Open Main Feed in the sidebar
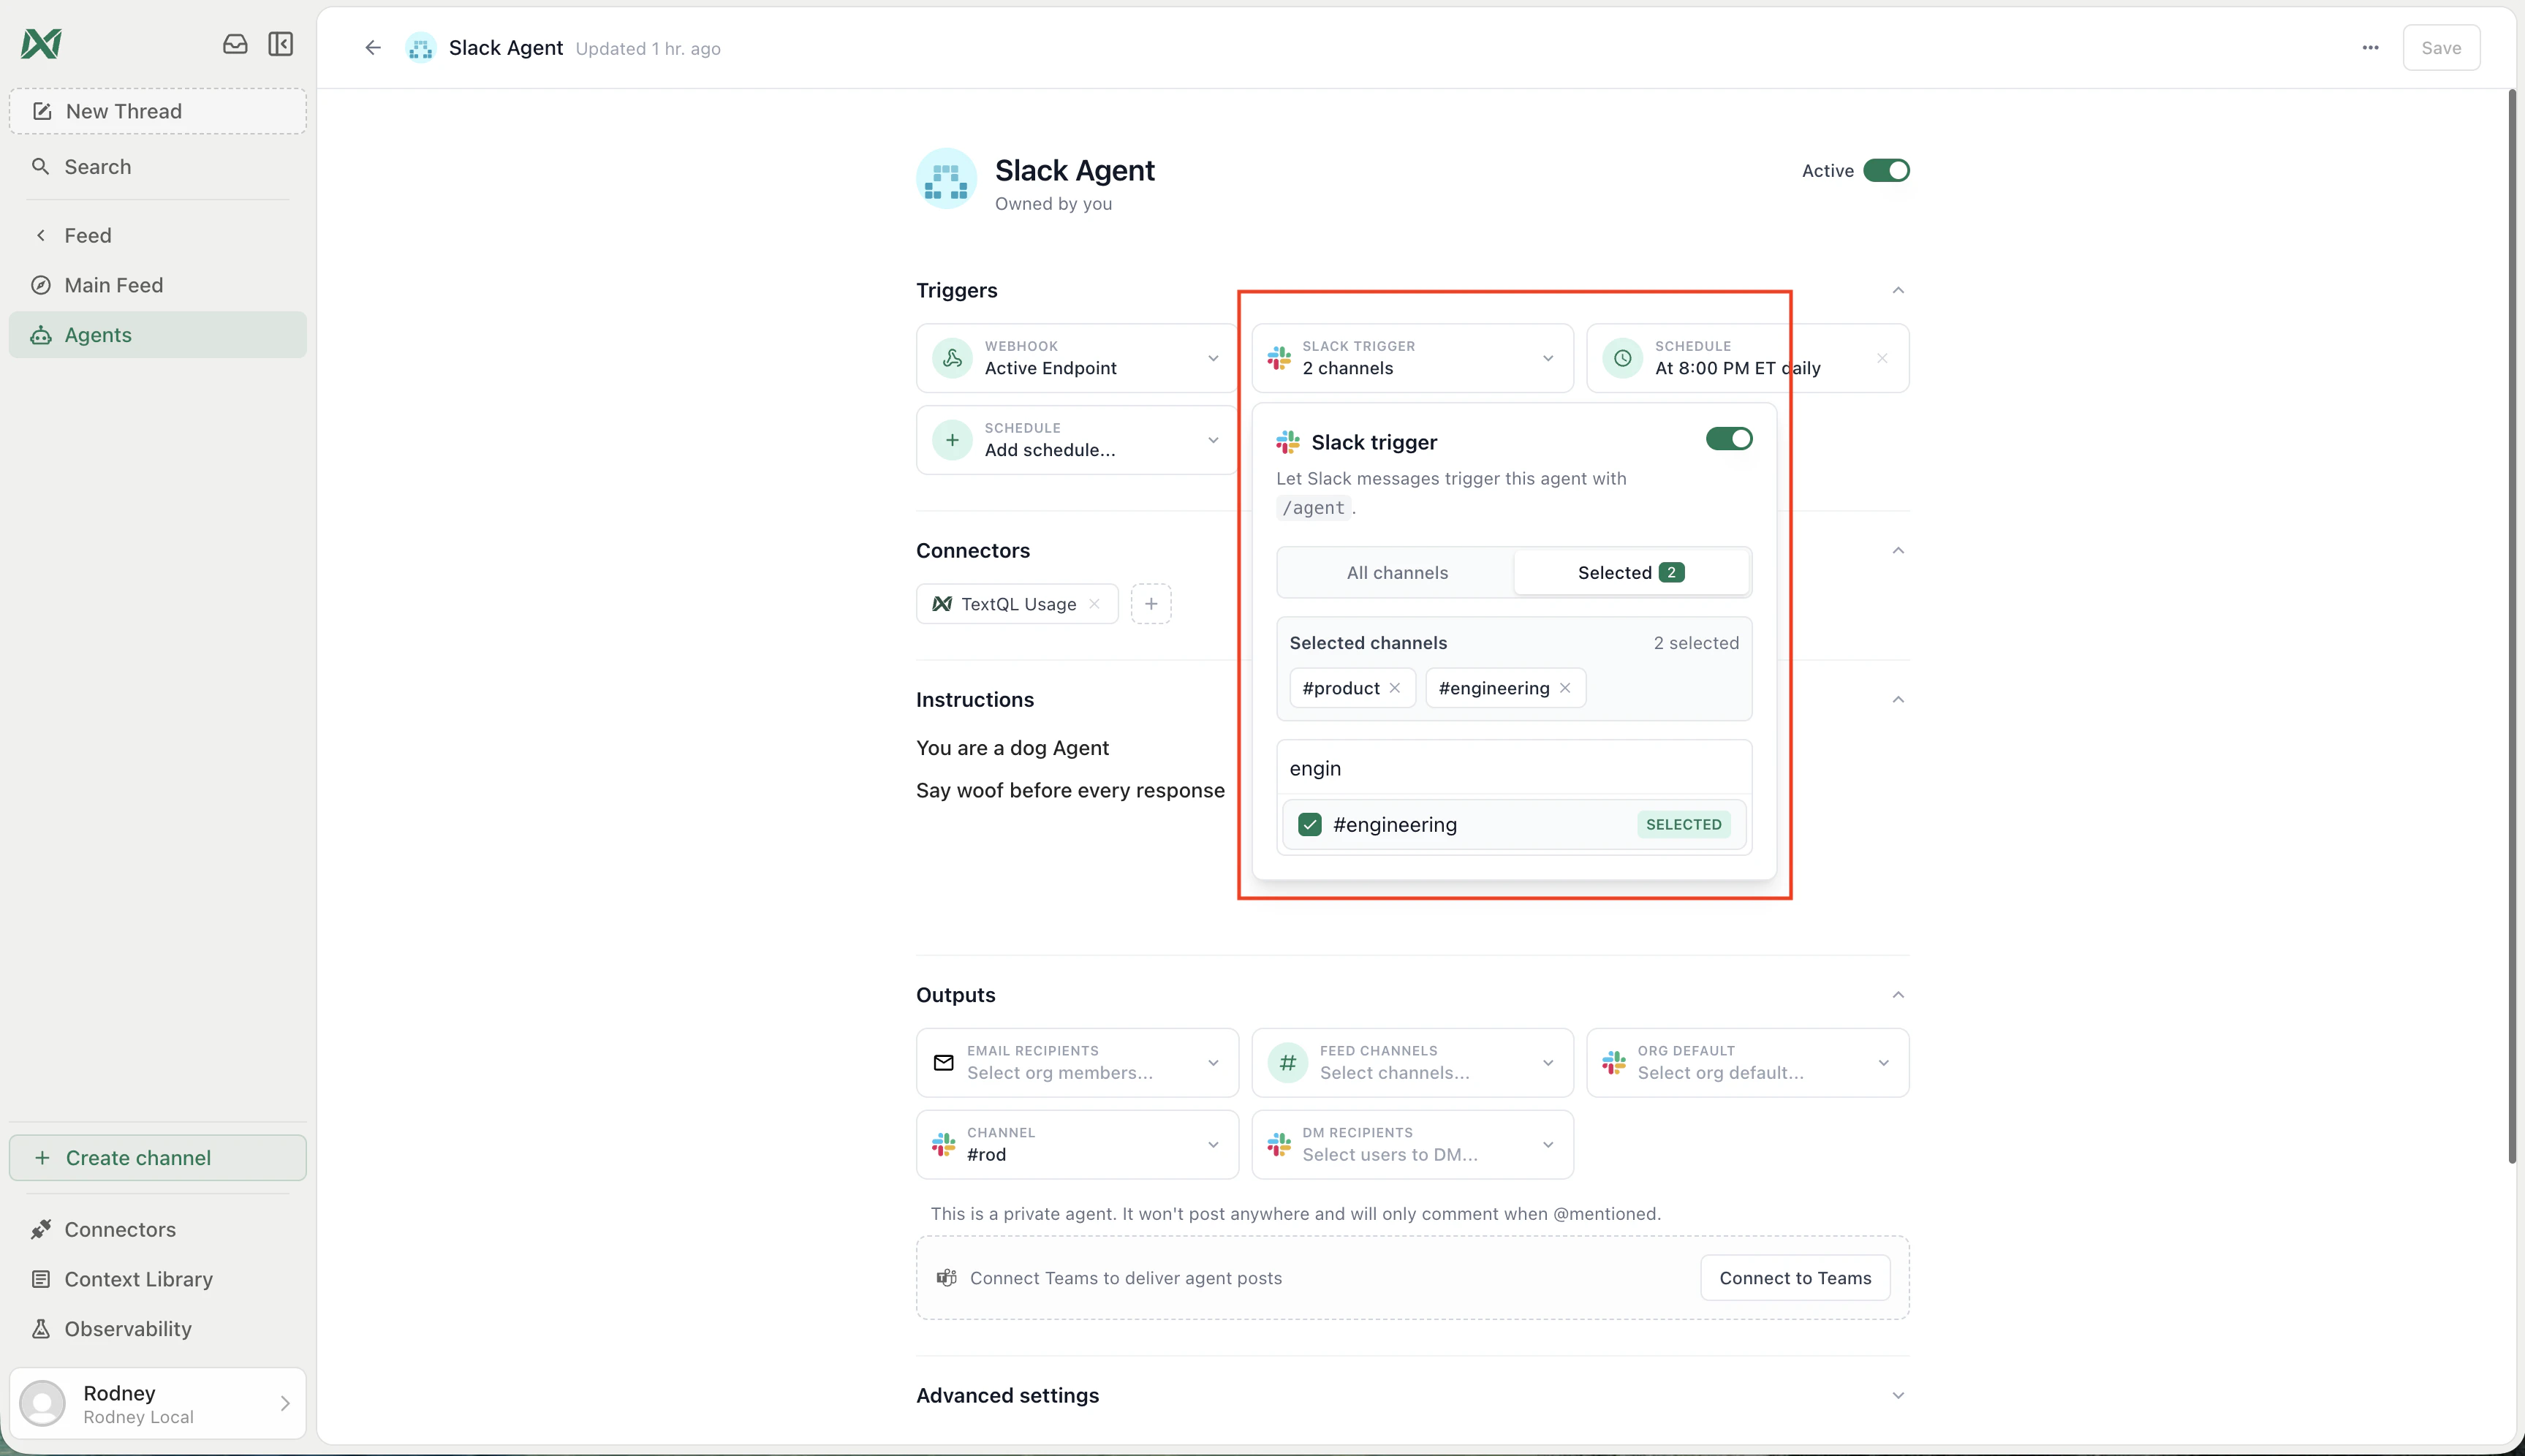Image resolution: width=2525 pixels, height=1456 pixels. 158,285
